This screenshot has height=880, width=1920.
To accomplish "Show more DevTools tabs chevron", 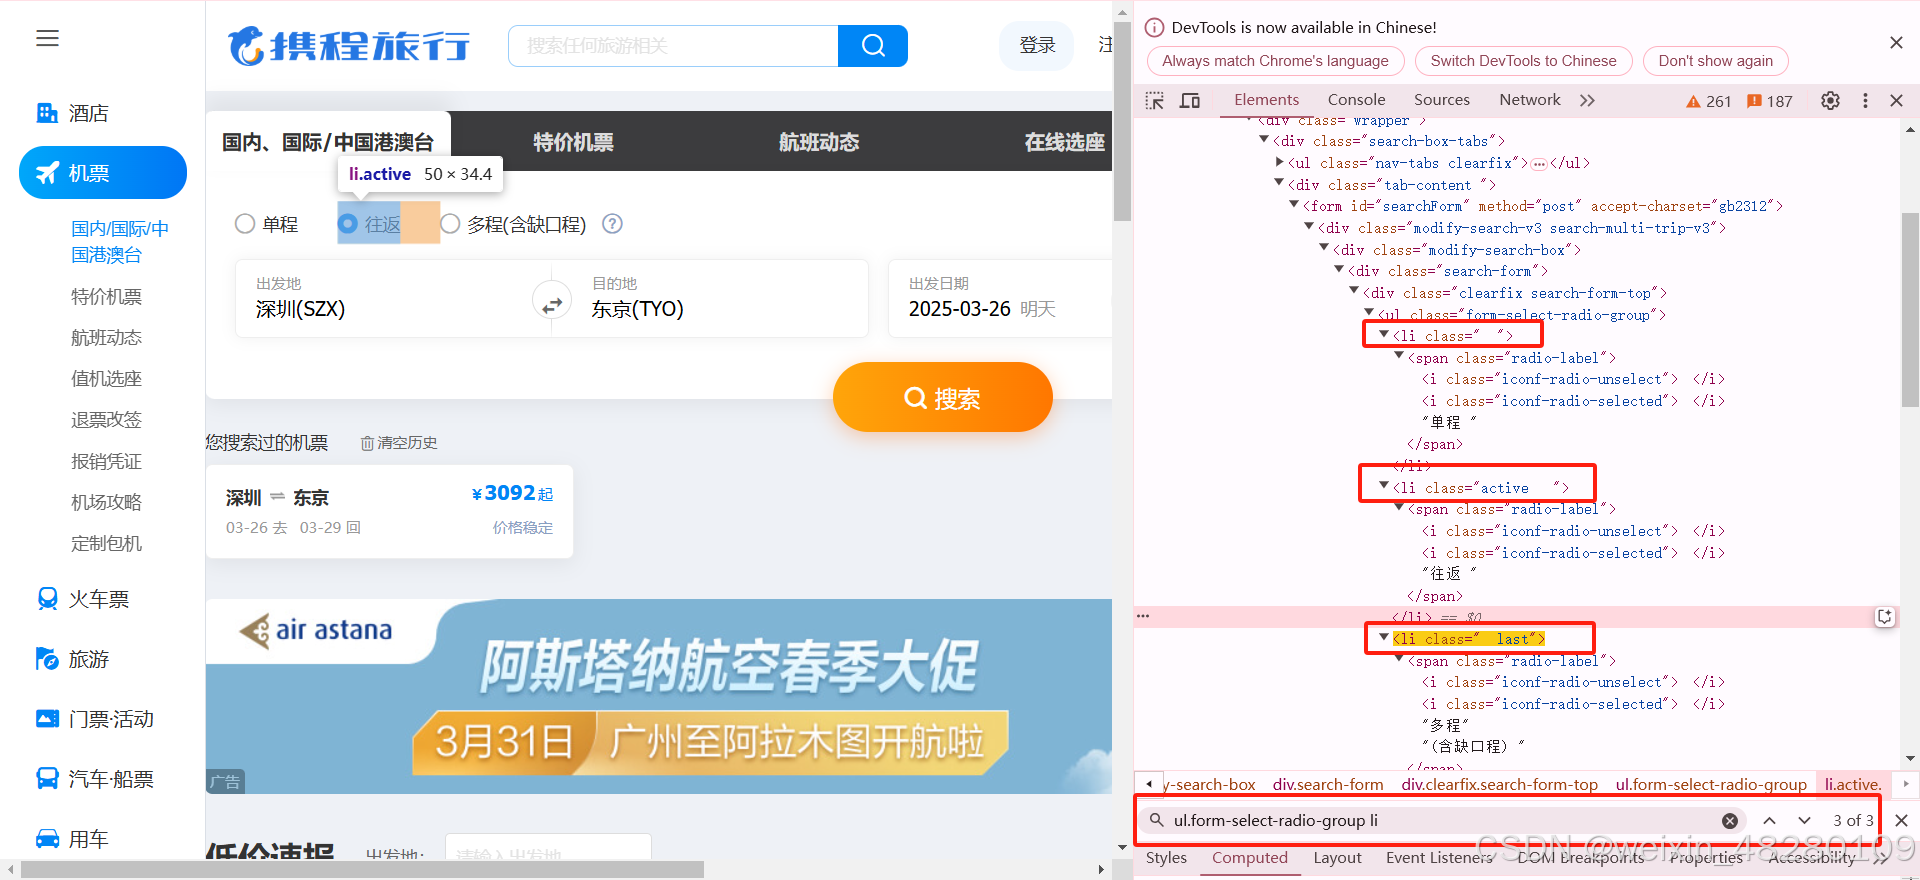I will (x=1587, y=100).
